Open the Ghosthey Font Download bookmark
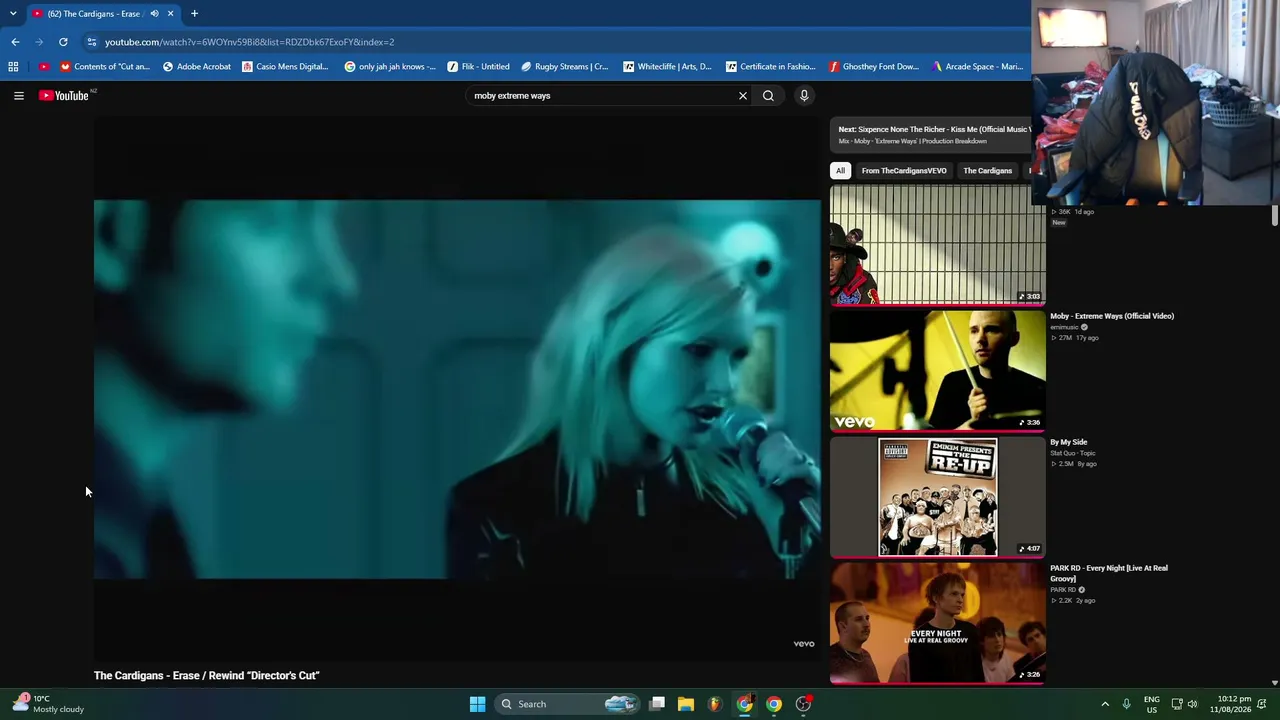 [873, 67]
